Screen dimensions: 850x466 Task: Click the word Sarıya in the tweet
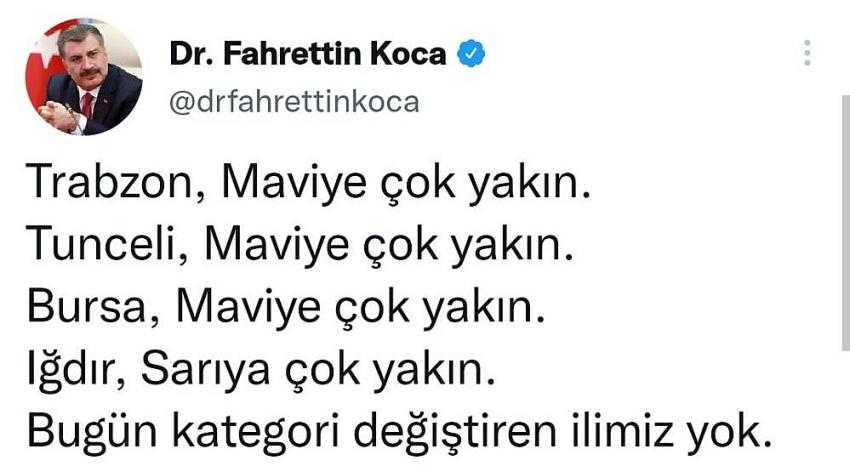205,370
